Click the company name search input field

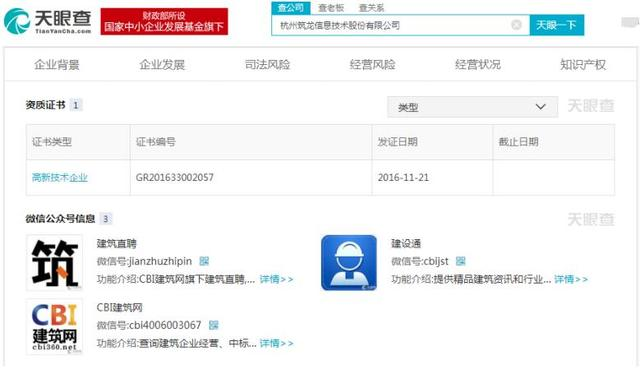click(400, 25)
